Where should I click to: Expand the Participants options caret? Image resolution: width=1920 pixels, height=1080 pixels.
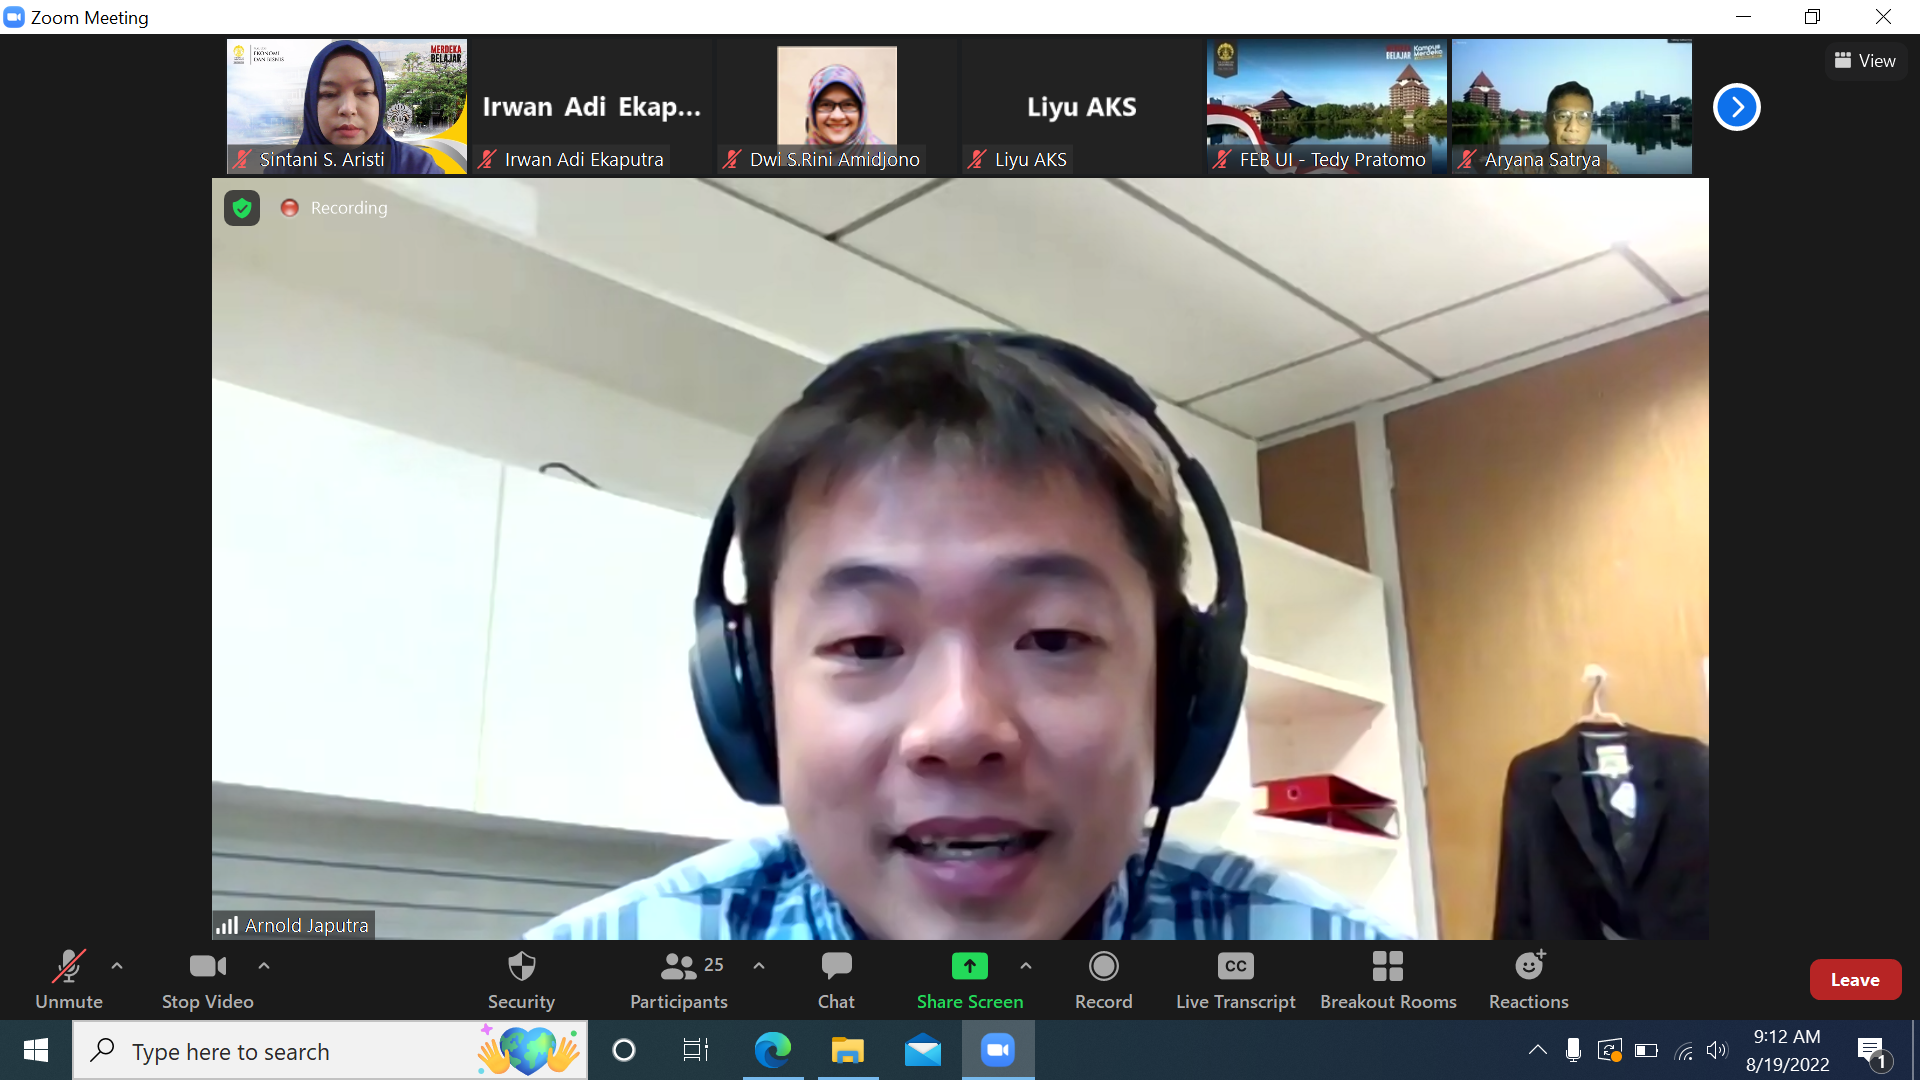click(759, 966)
